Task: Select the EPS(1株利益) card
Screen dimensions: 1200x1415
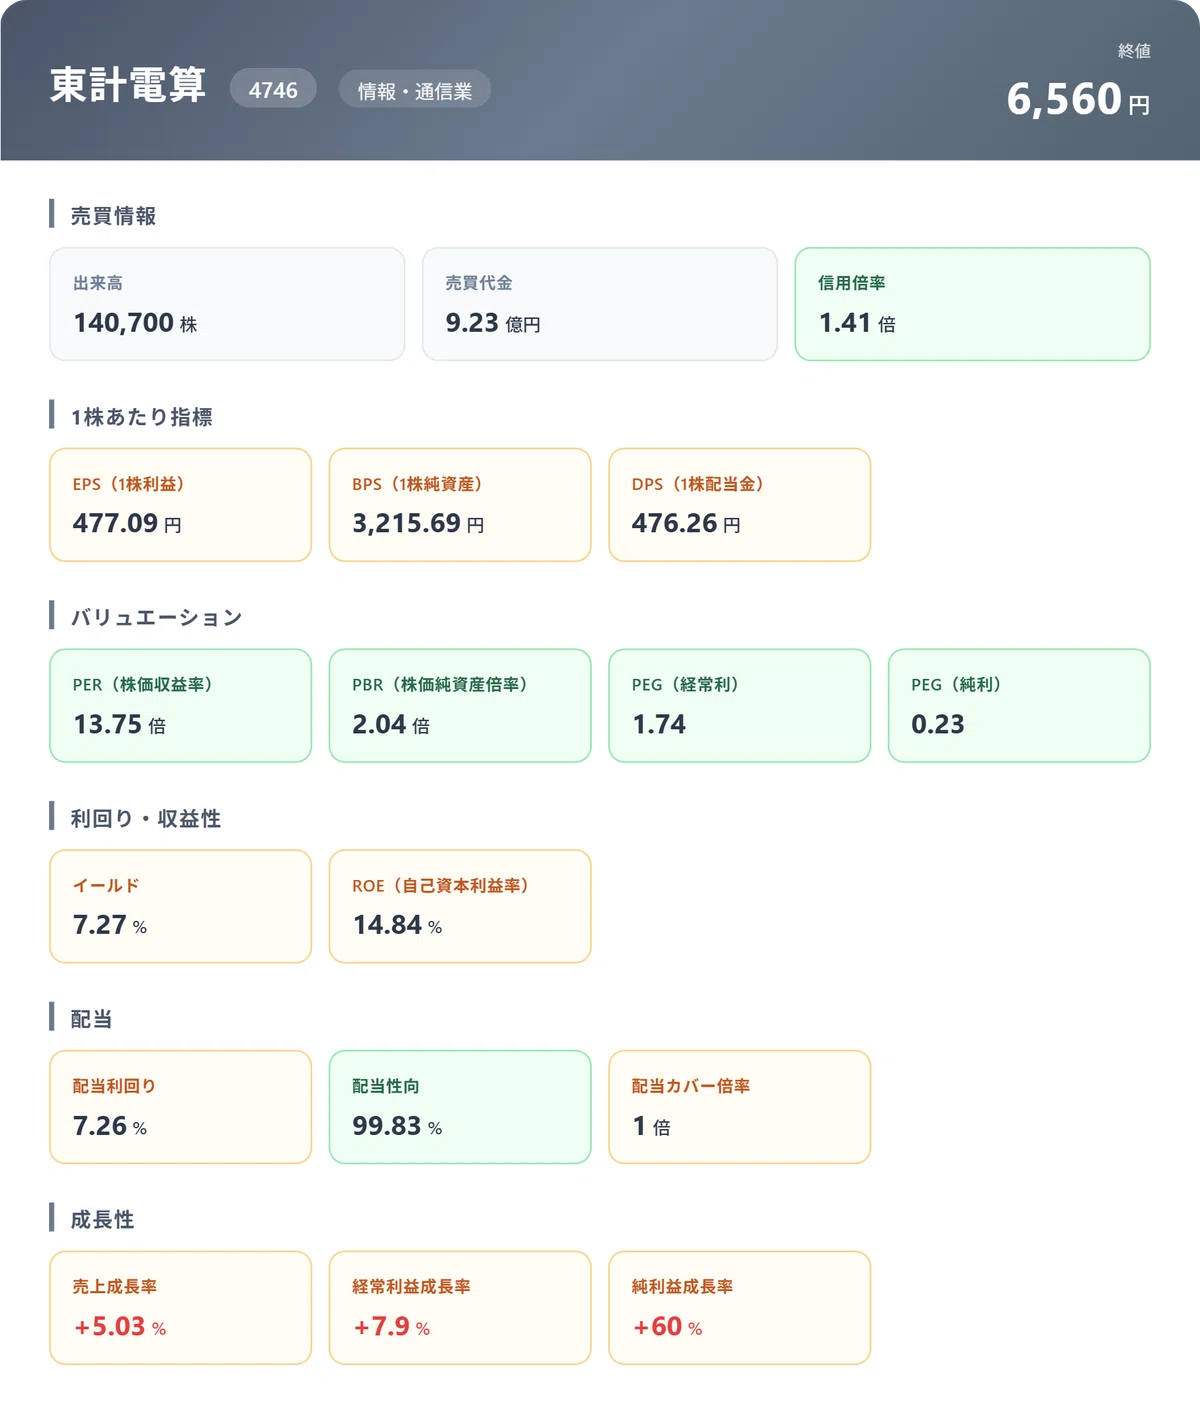Action: (181, 505)
